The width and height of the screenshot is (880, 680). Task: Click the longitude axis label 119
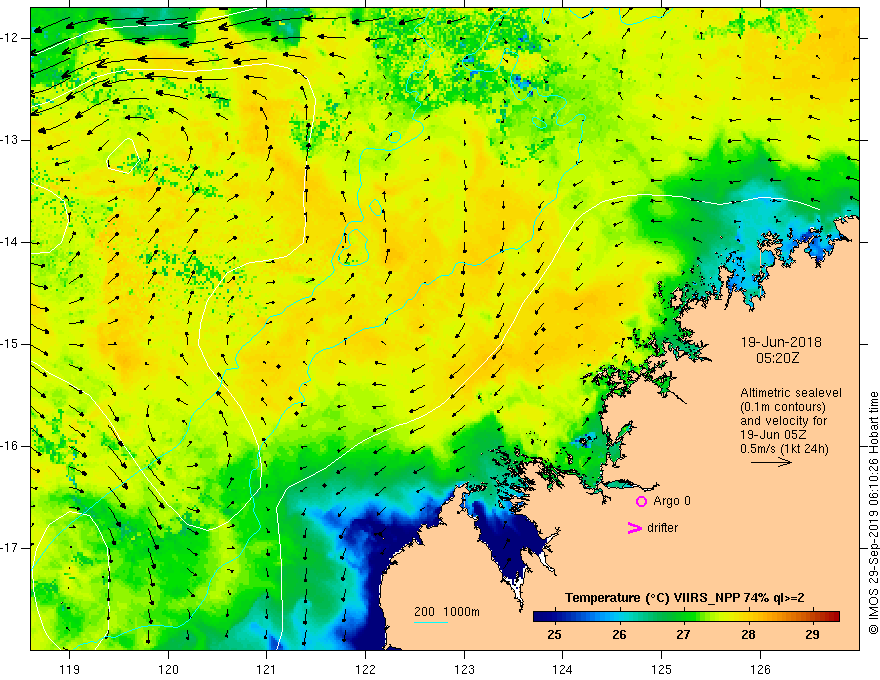tap(70, 669)
